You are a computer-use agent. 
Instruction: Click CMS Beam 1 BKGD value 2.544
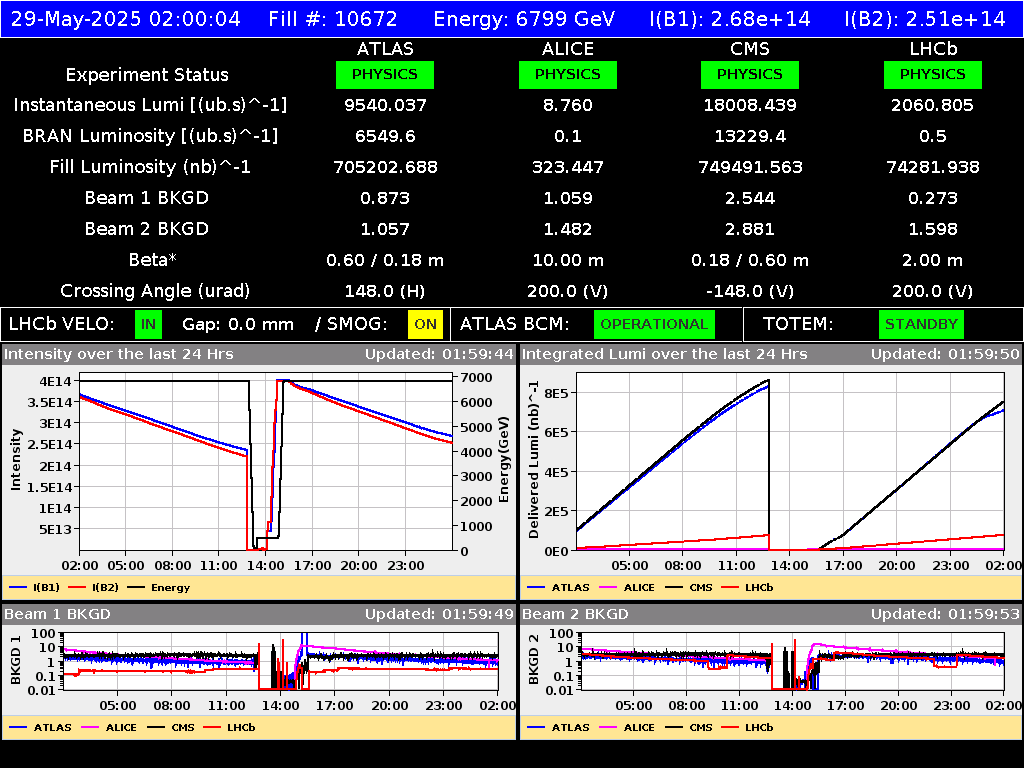pyautogui.click(x=750, y=198)
